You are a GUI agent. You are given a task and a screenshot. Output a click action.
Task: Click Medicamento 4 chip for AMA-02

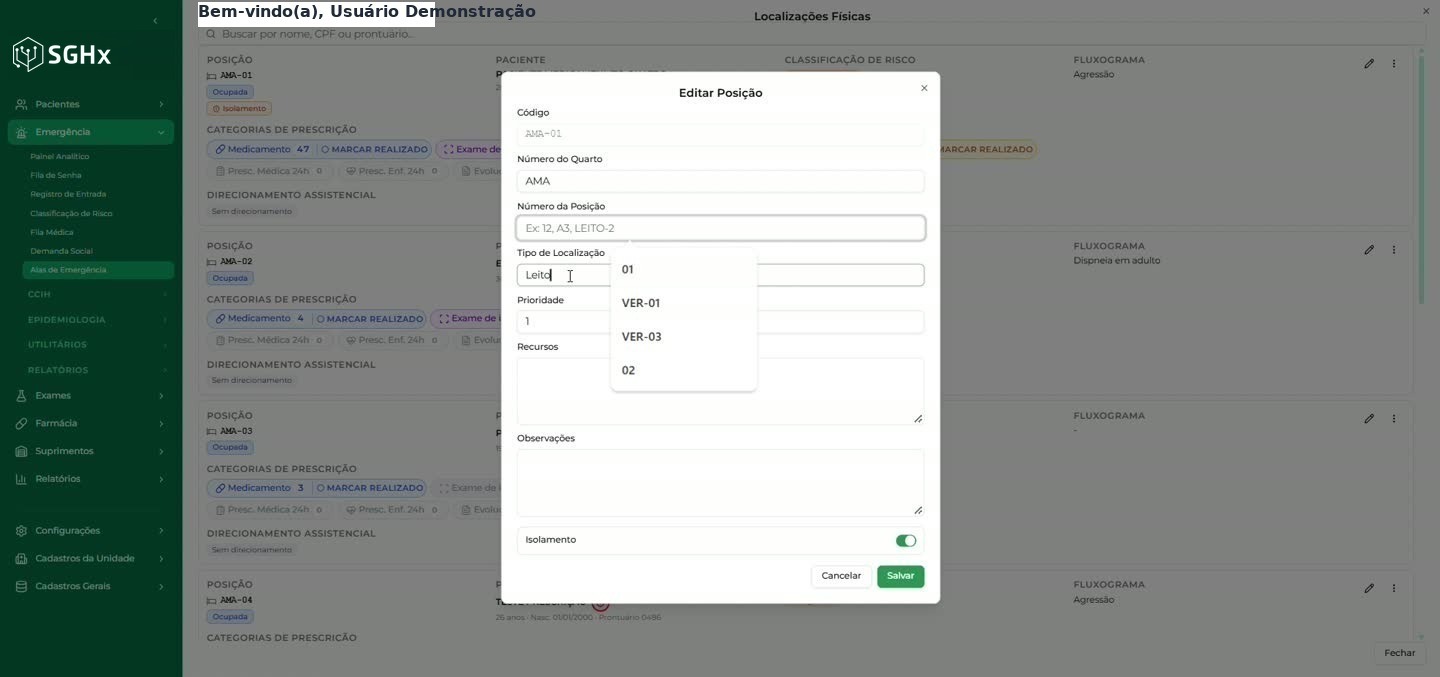point(260,319)
